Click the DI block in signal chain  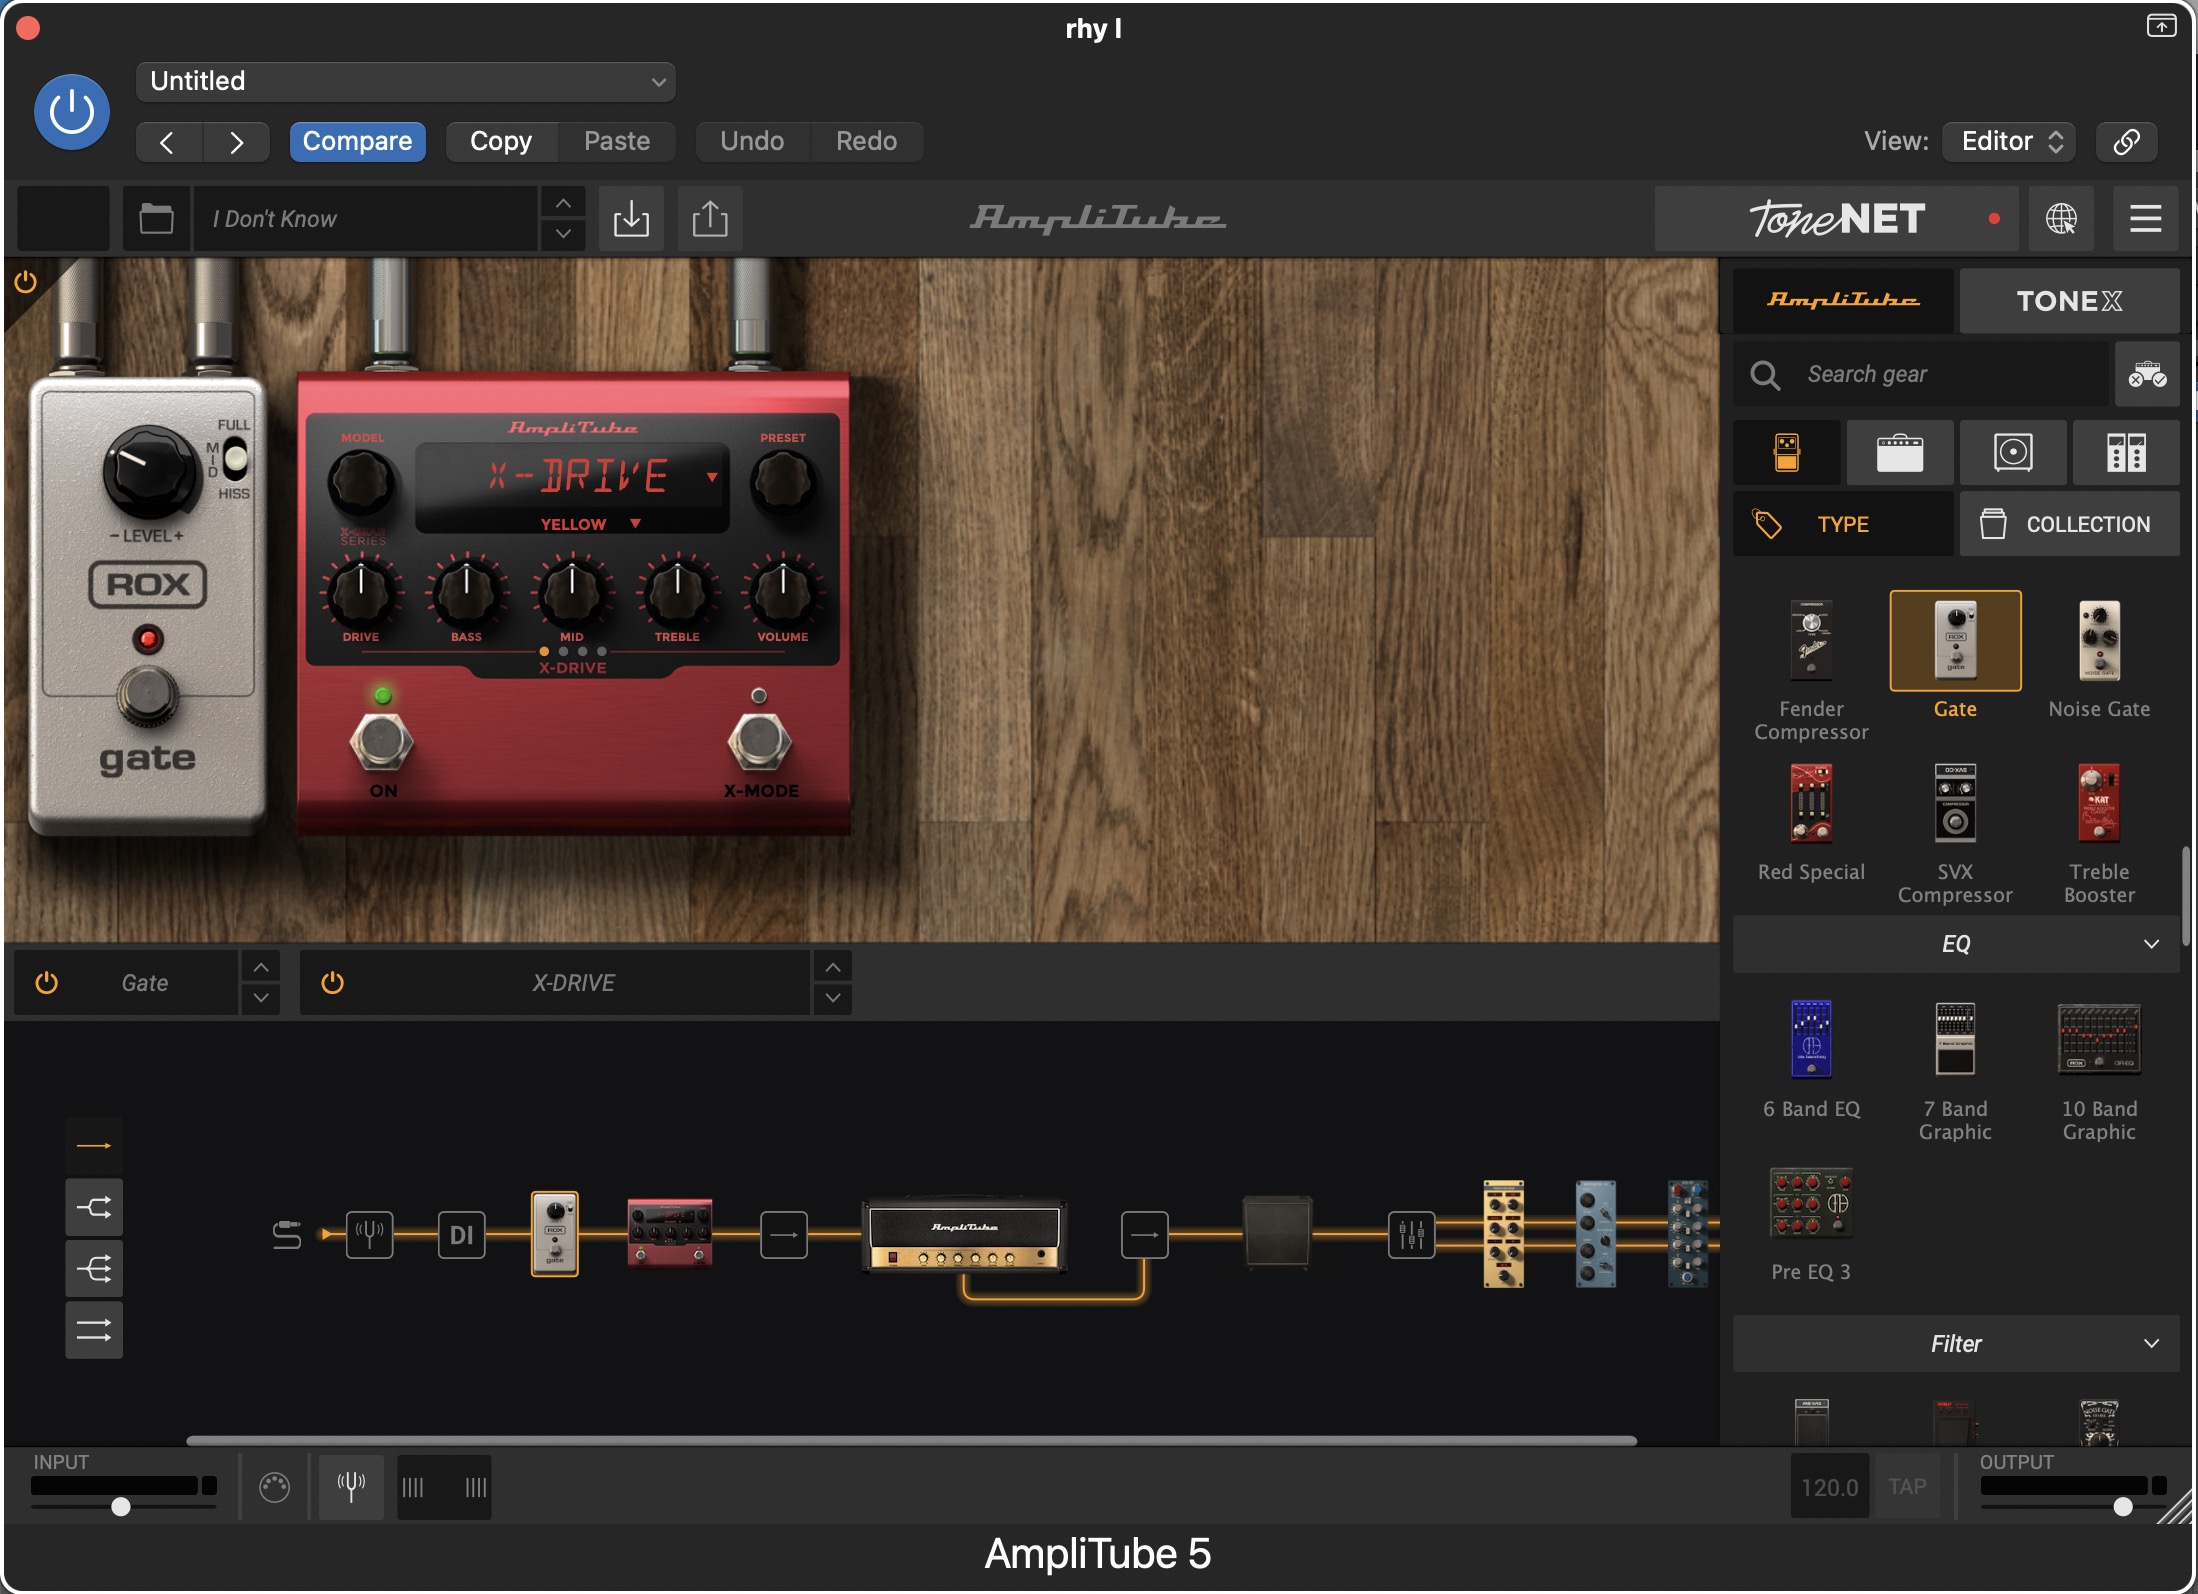[461, 1234]
